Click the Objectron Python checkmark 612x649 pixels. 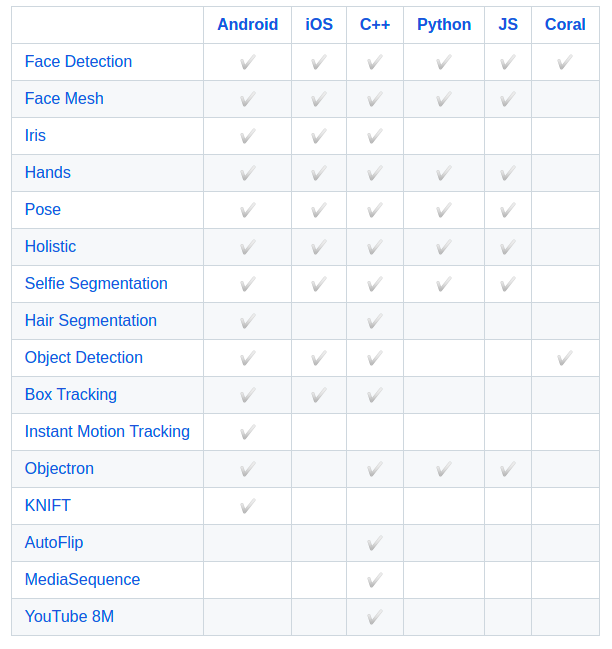tap(444, 469)
